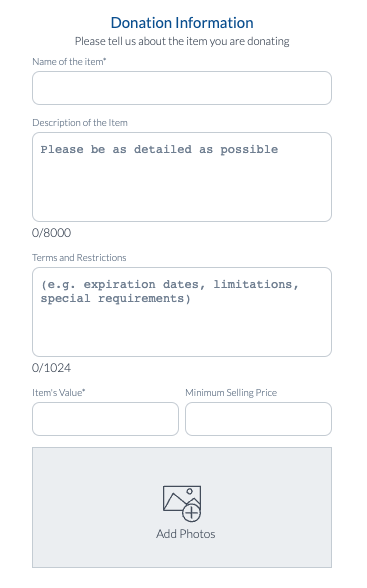Focus the Description of the Item textarea
Viewport: 367px width, 588px height.
pyautogui.click(x=182, y=177)
